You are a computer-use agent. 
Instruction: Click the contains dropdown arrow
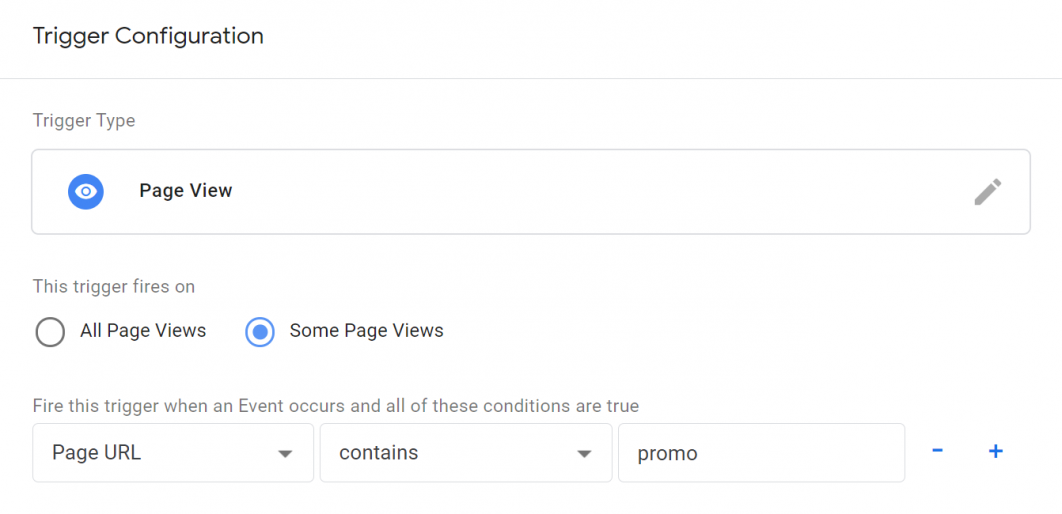(584, 454)
